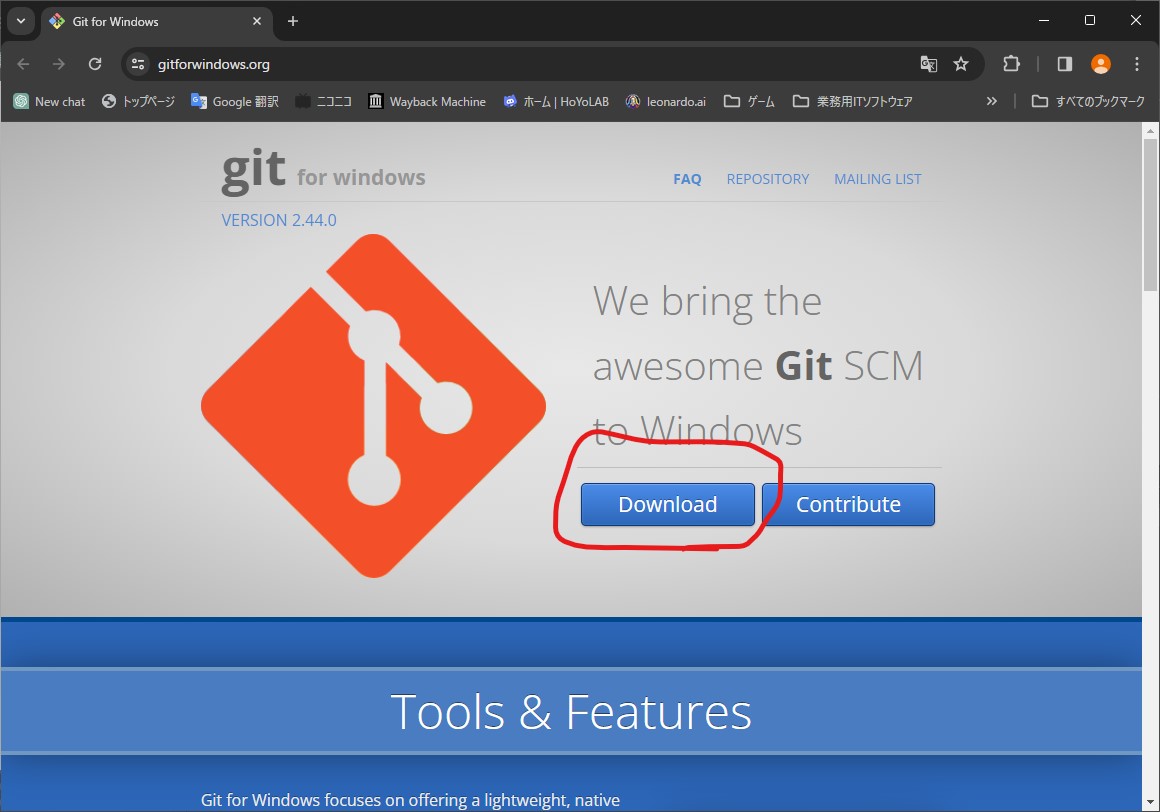Open the FAQ link

[687, 179]
